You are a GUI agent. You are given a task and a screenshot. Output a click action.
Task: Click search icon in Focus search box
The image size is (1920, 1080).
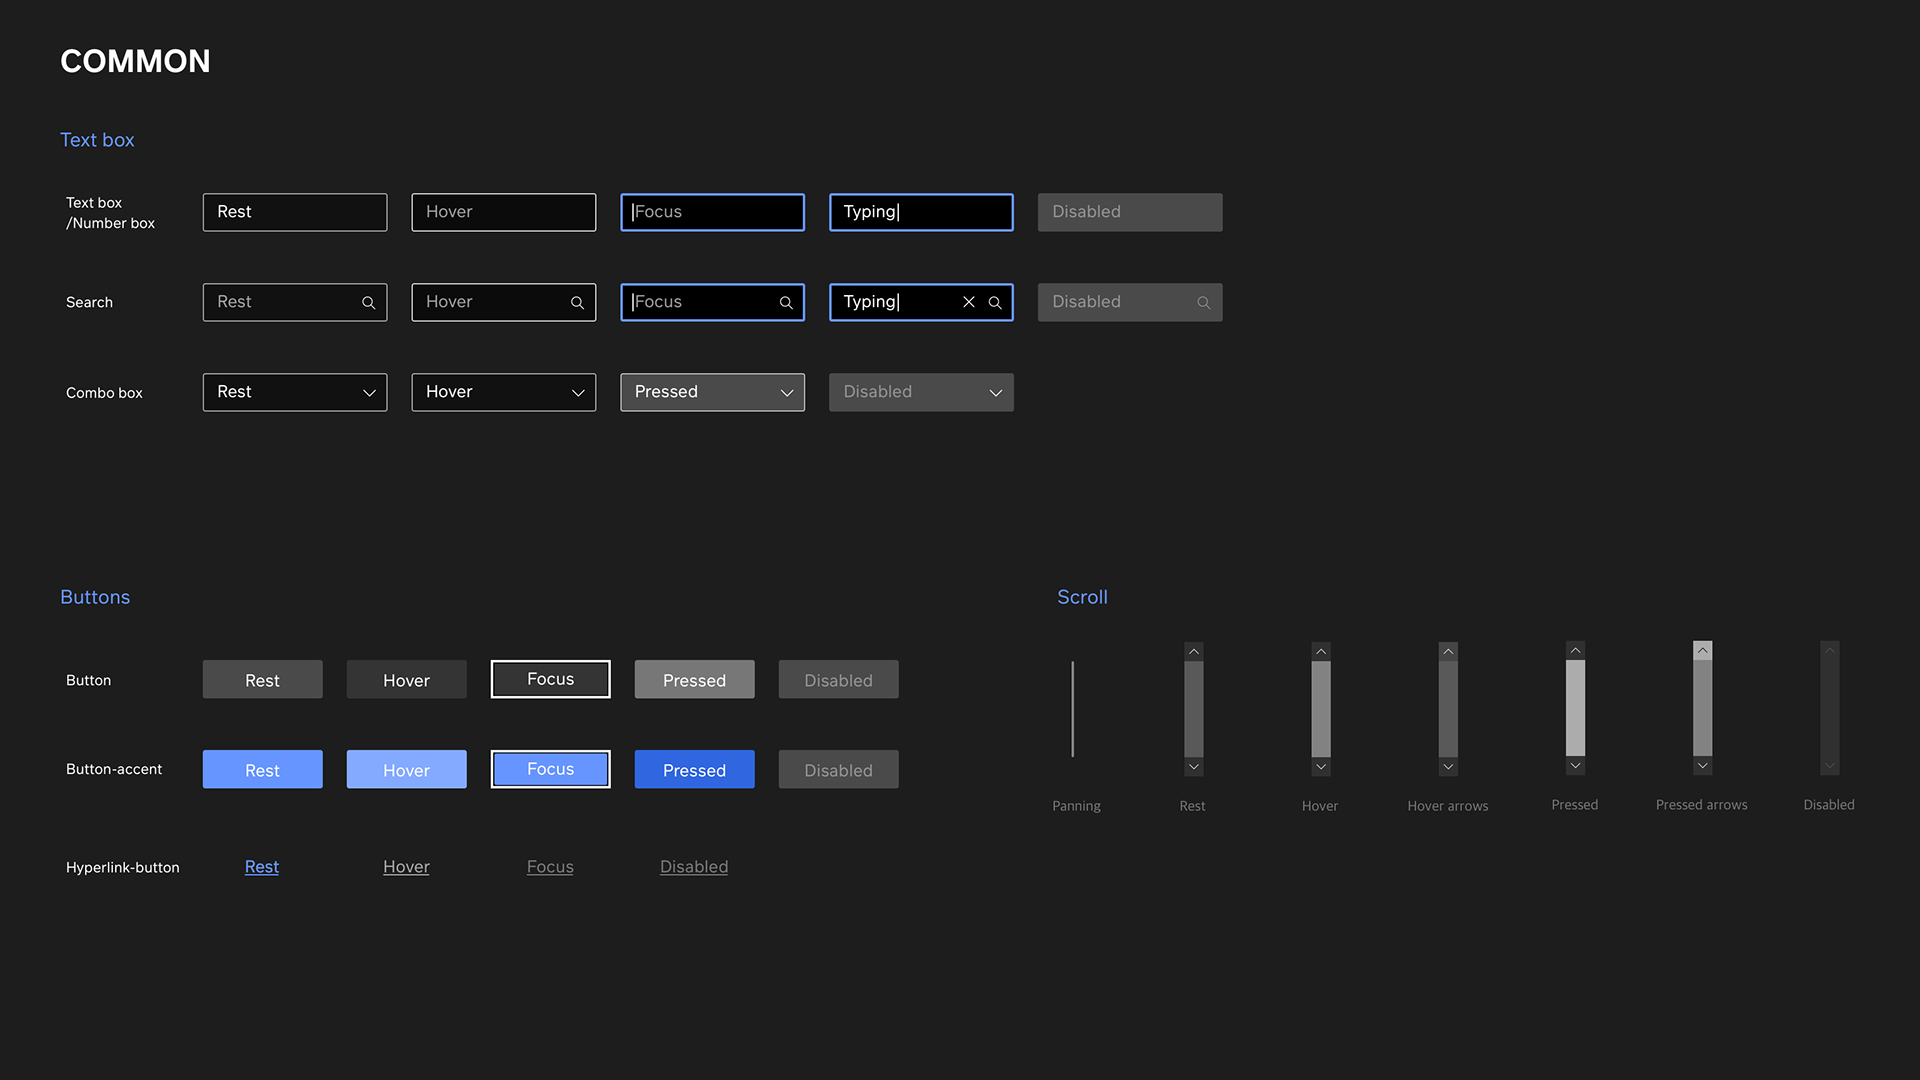[x=786, y=302]
